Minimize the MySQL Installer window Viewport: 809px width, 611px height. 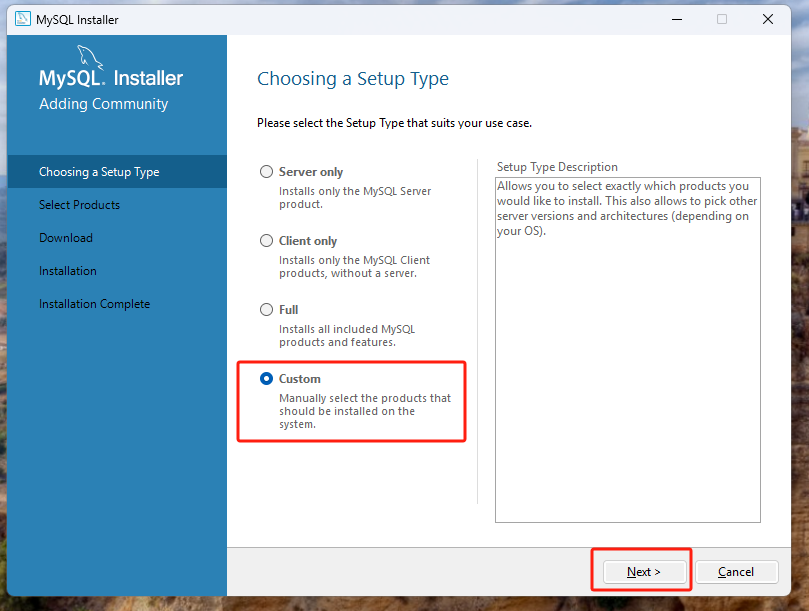tap(676, 19)
